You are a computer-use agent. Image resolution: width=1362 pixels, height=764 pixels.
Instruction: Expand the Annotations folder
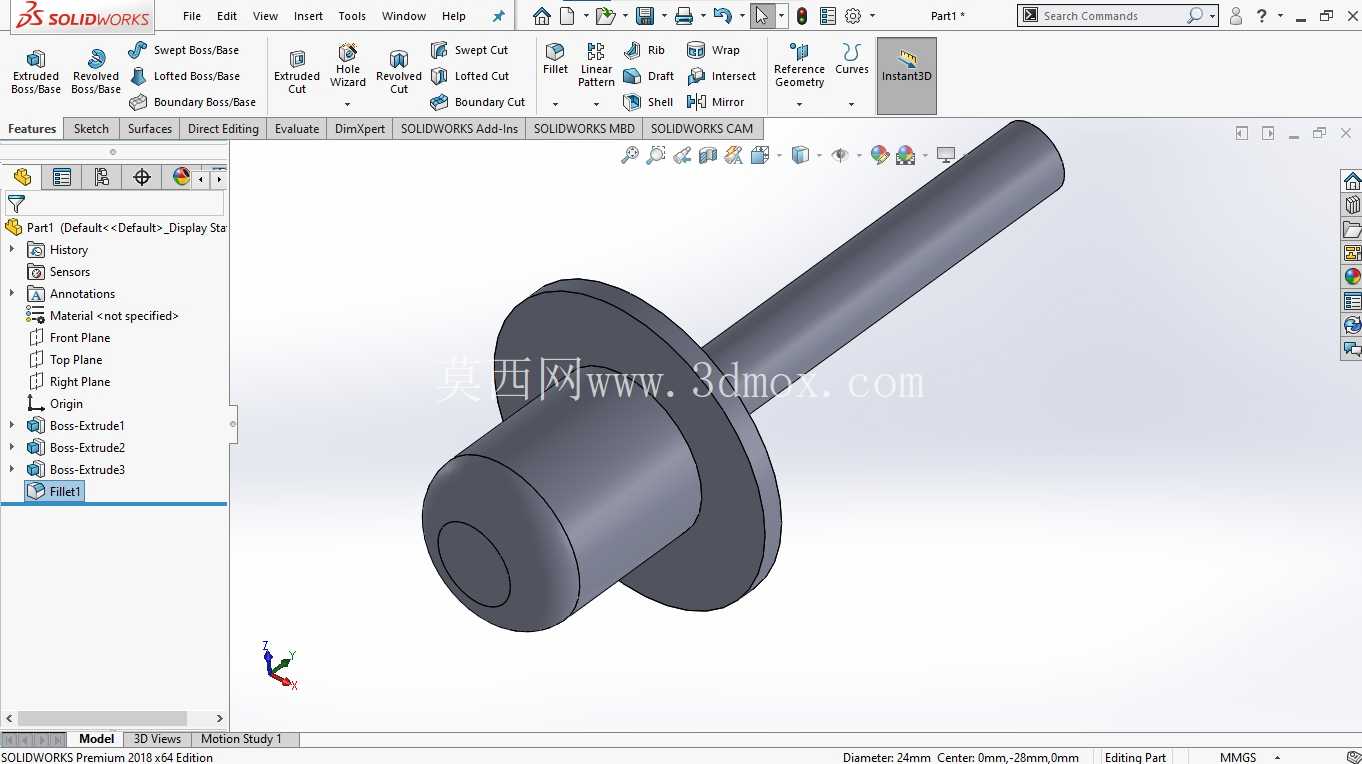click(12, 294)
